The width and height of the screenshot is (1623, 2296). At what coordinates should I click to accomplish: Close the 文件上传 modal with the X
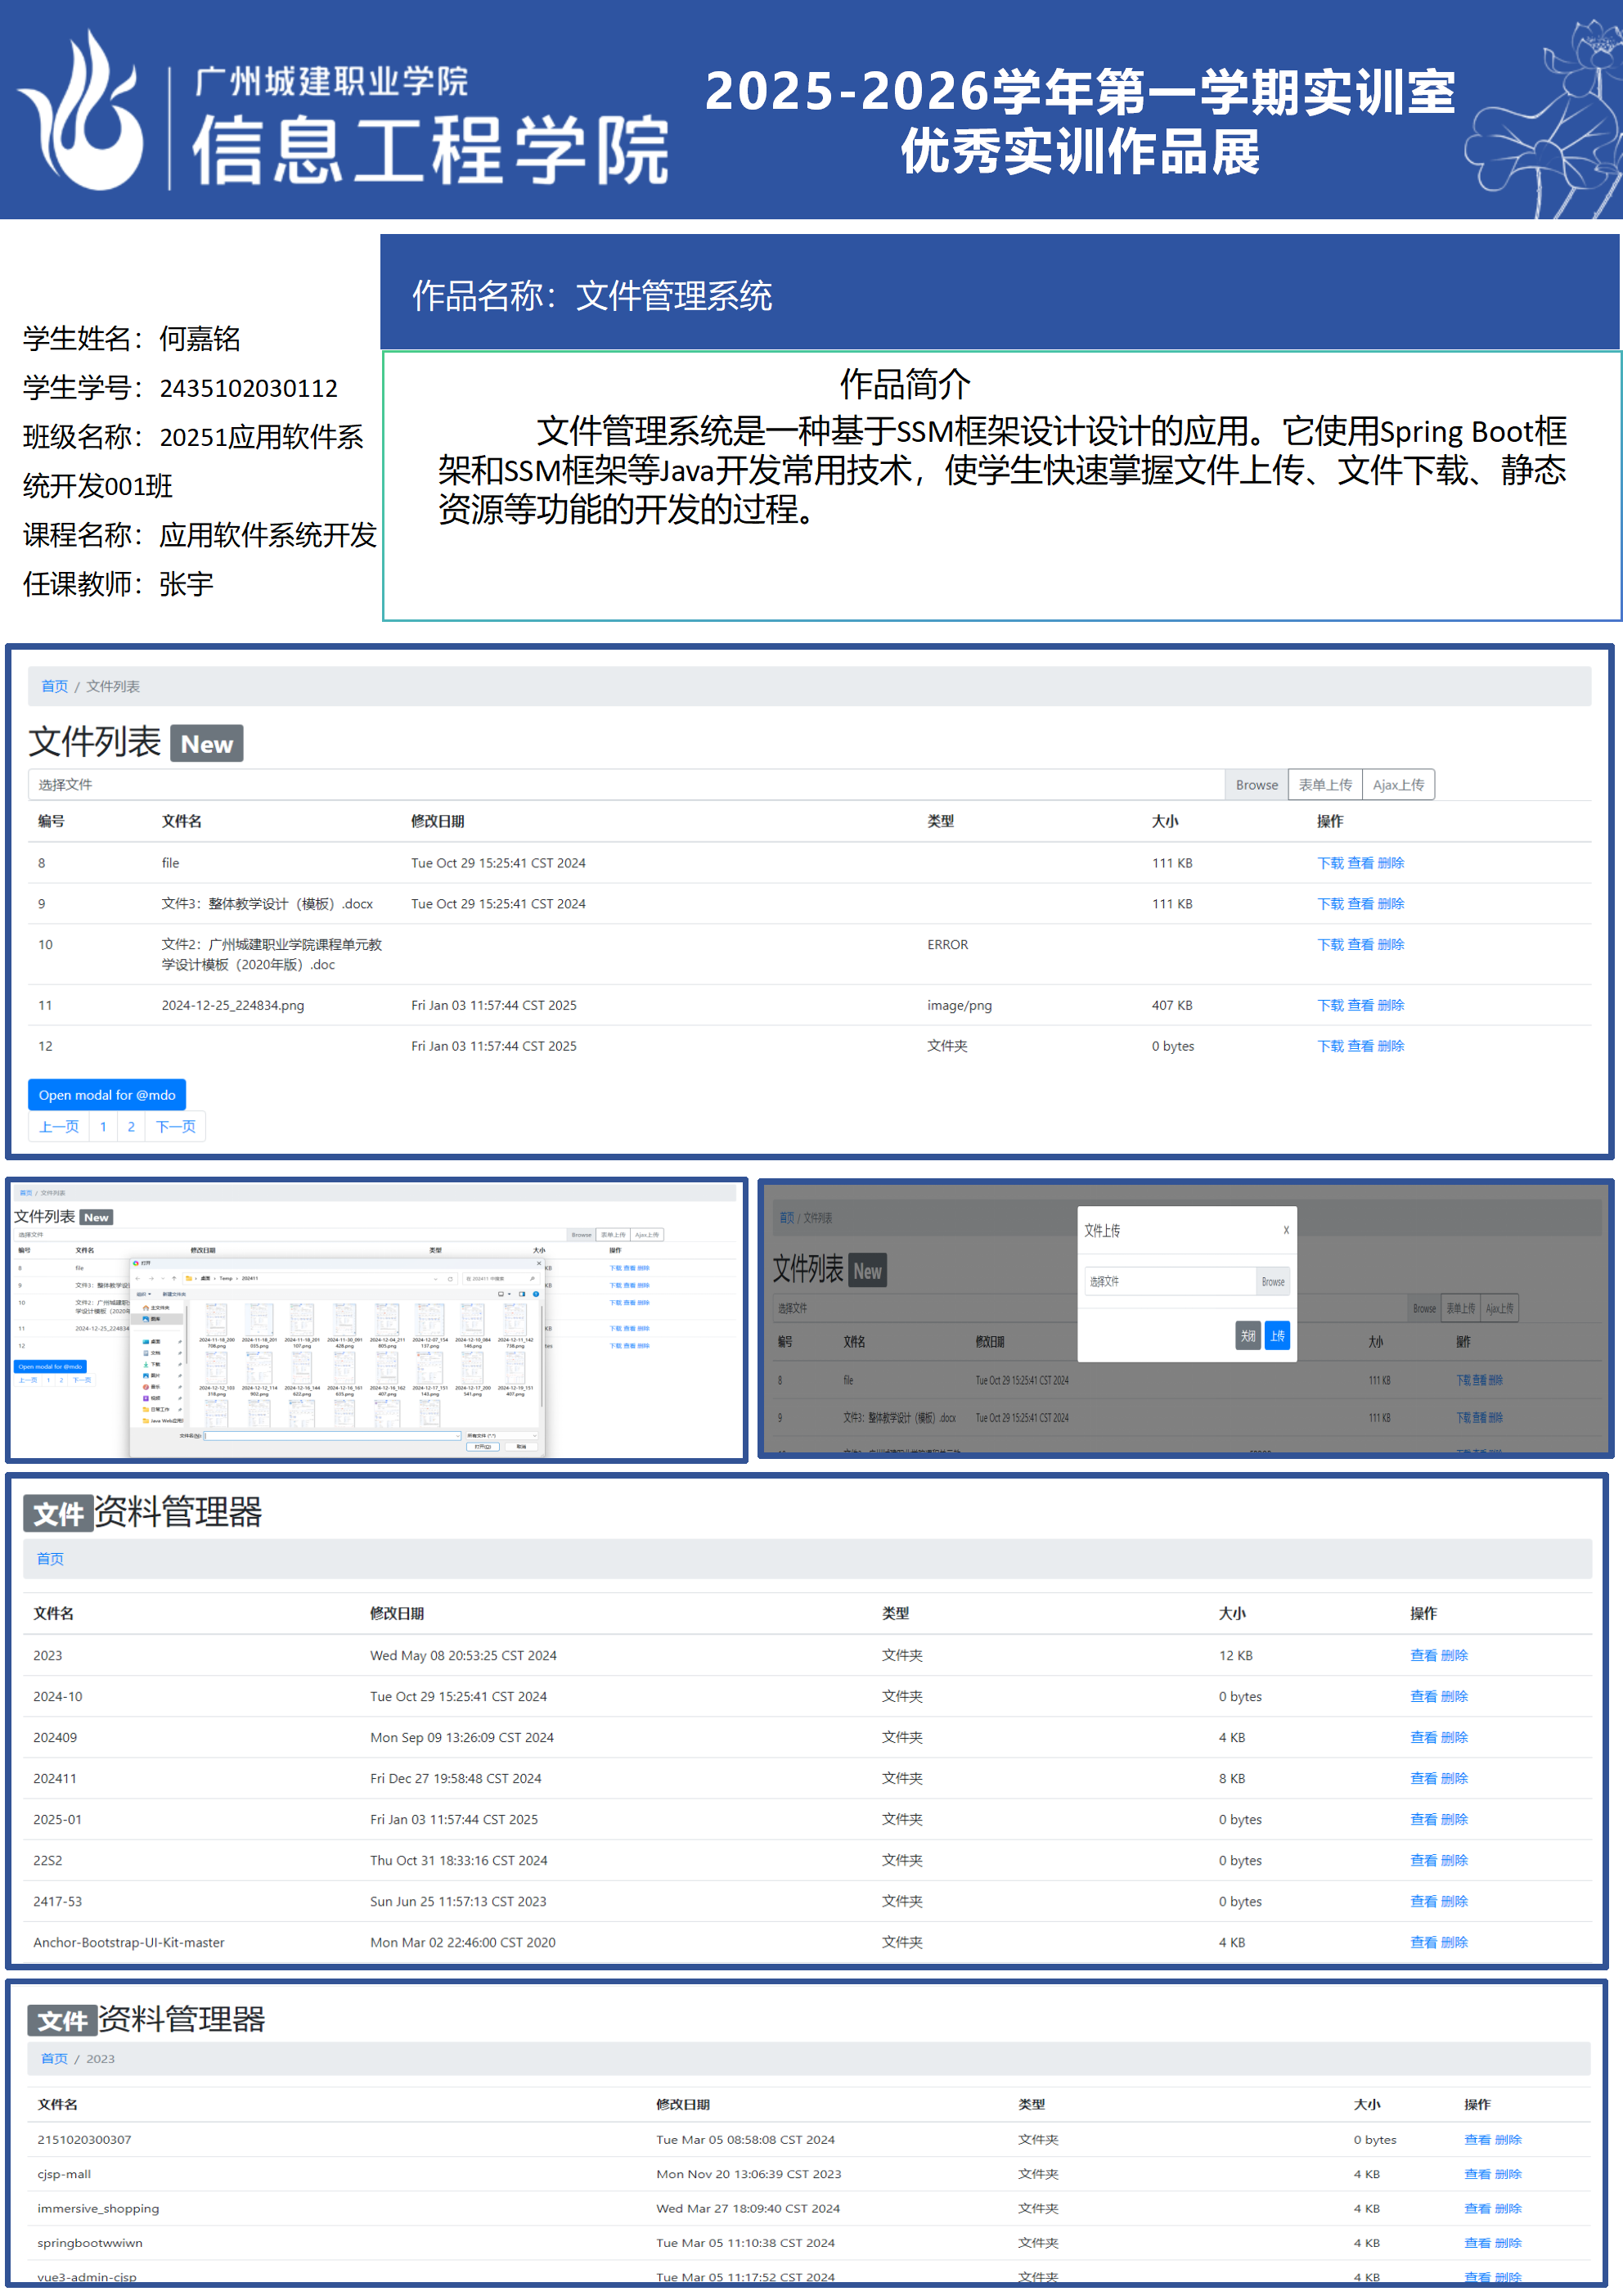coord(1286,1230)
